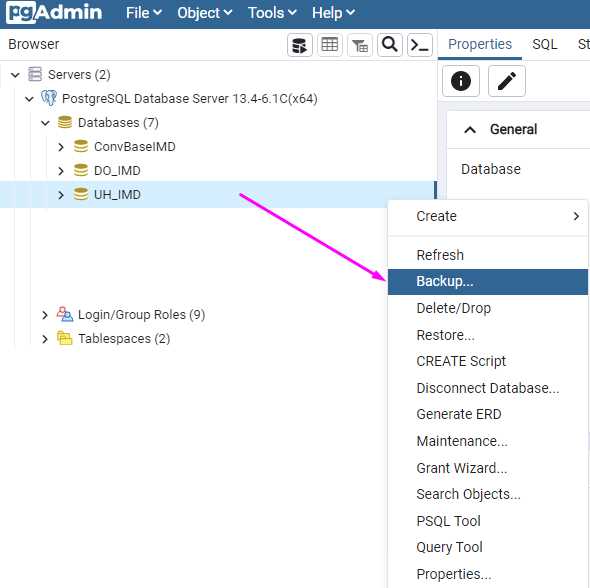The height and width of the screenshot is (588, 590).
Task: Expand Login/Group Roles (9) node
Action: [x=45, y=315]
